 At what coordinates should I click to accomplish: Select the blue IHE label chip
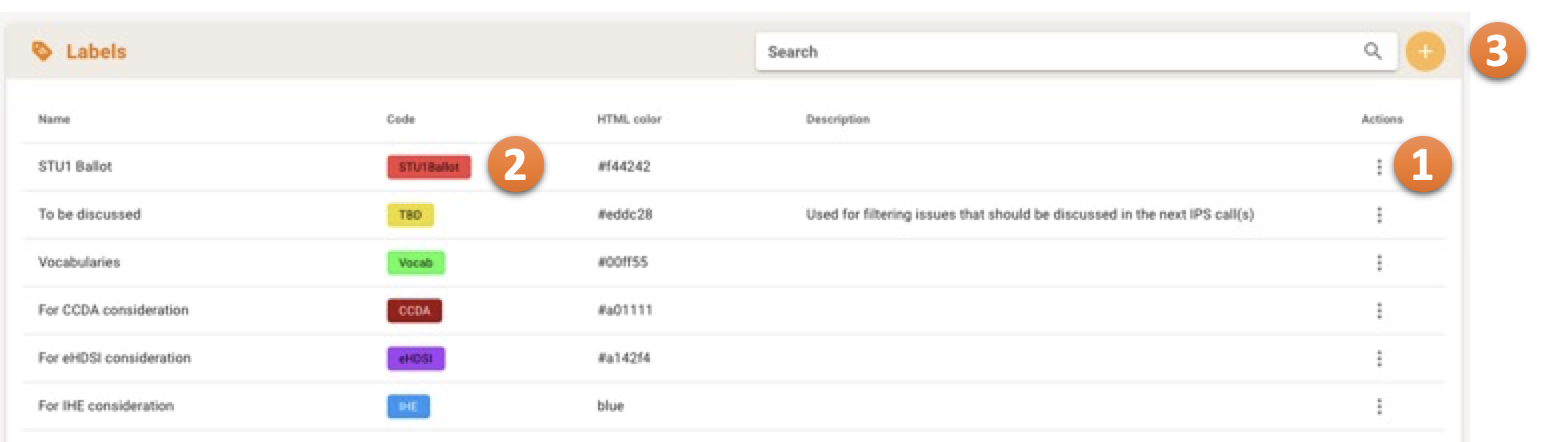point(408,407)
